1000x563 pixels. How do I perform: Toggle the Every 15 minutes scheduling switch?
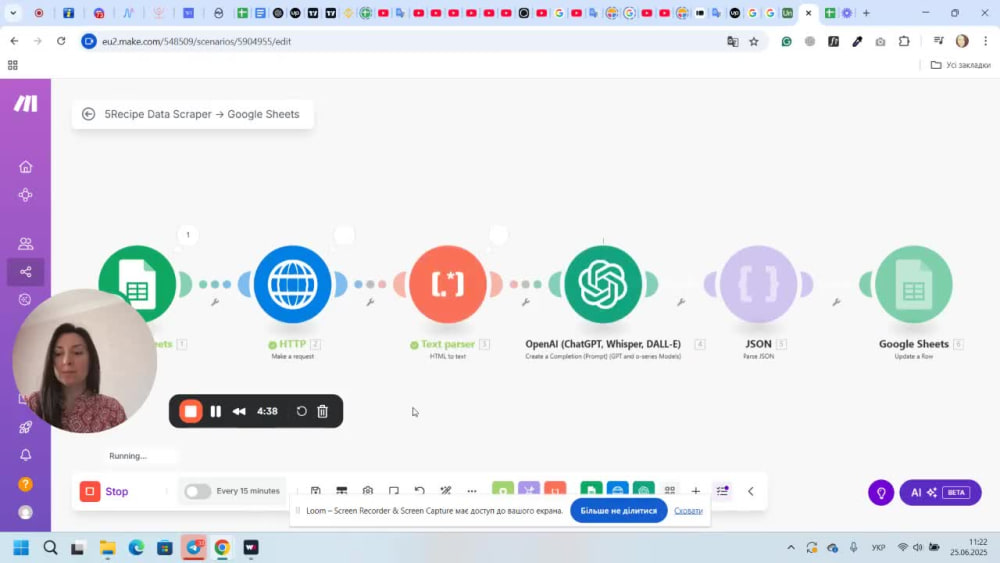tap(197, 491)
